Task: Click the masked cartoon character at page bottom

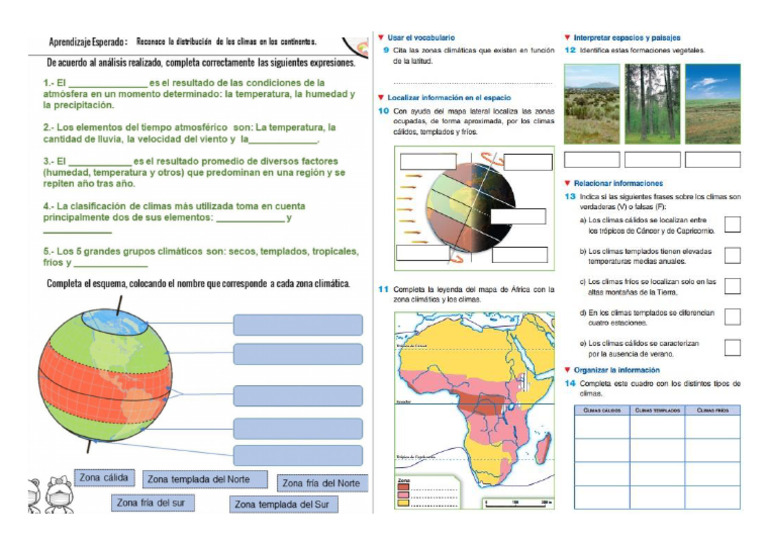Action: [x=60, y=495]
